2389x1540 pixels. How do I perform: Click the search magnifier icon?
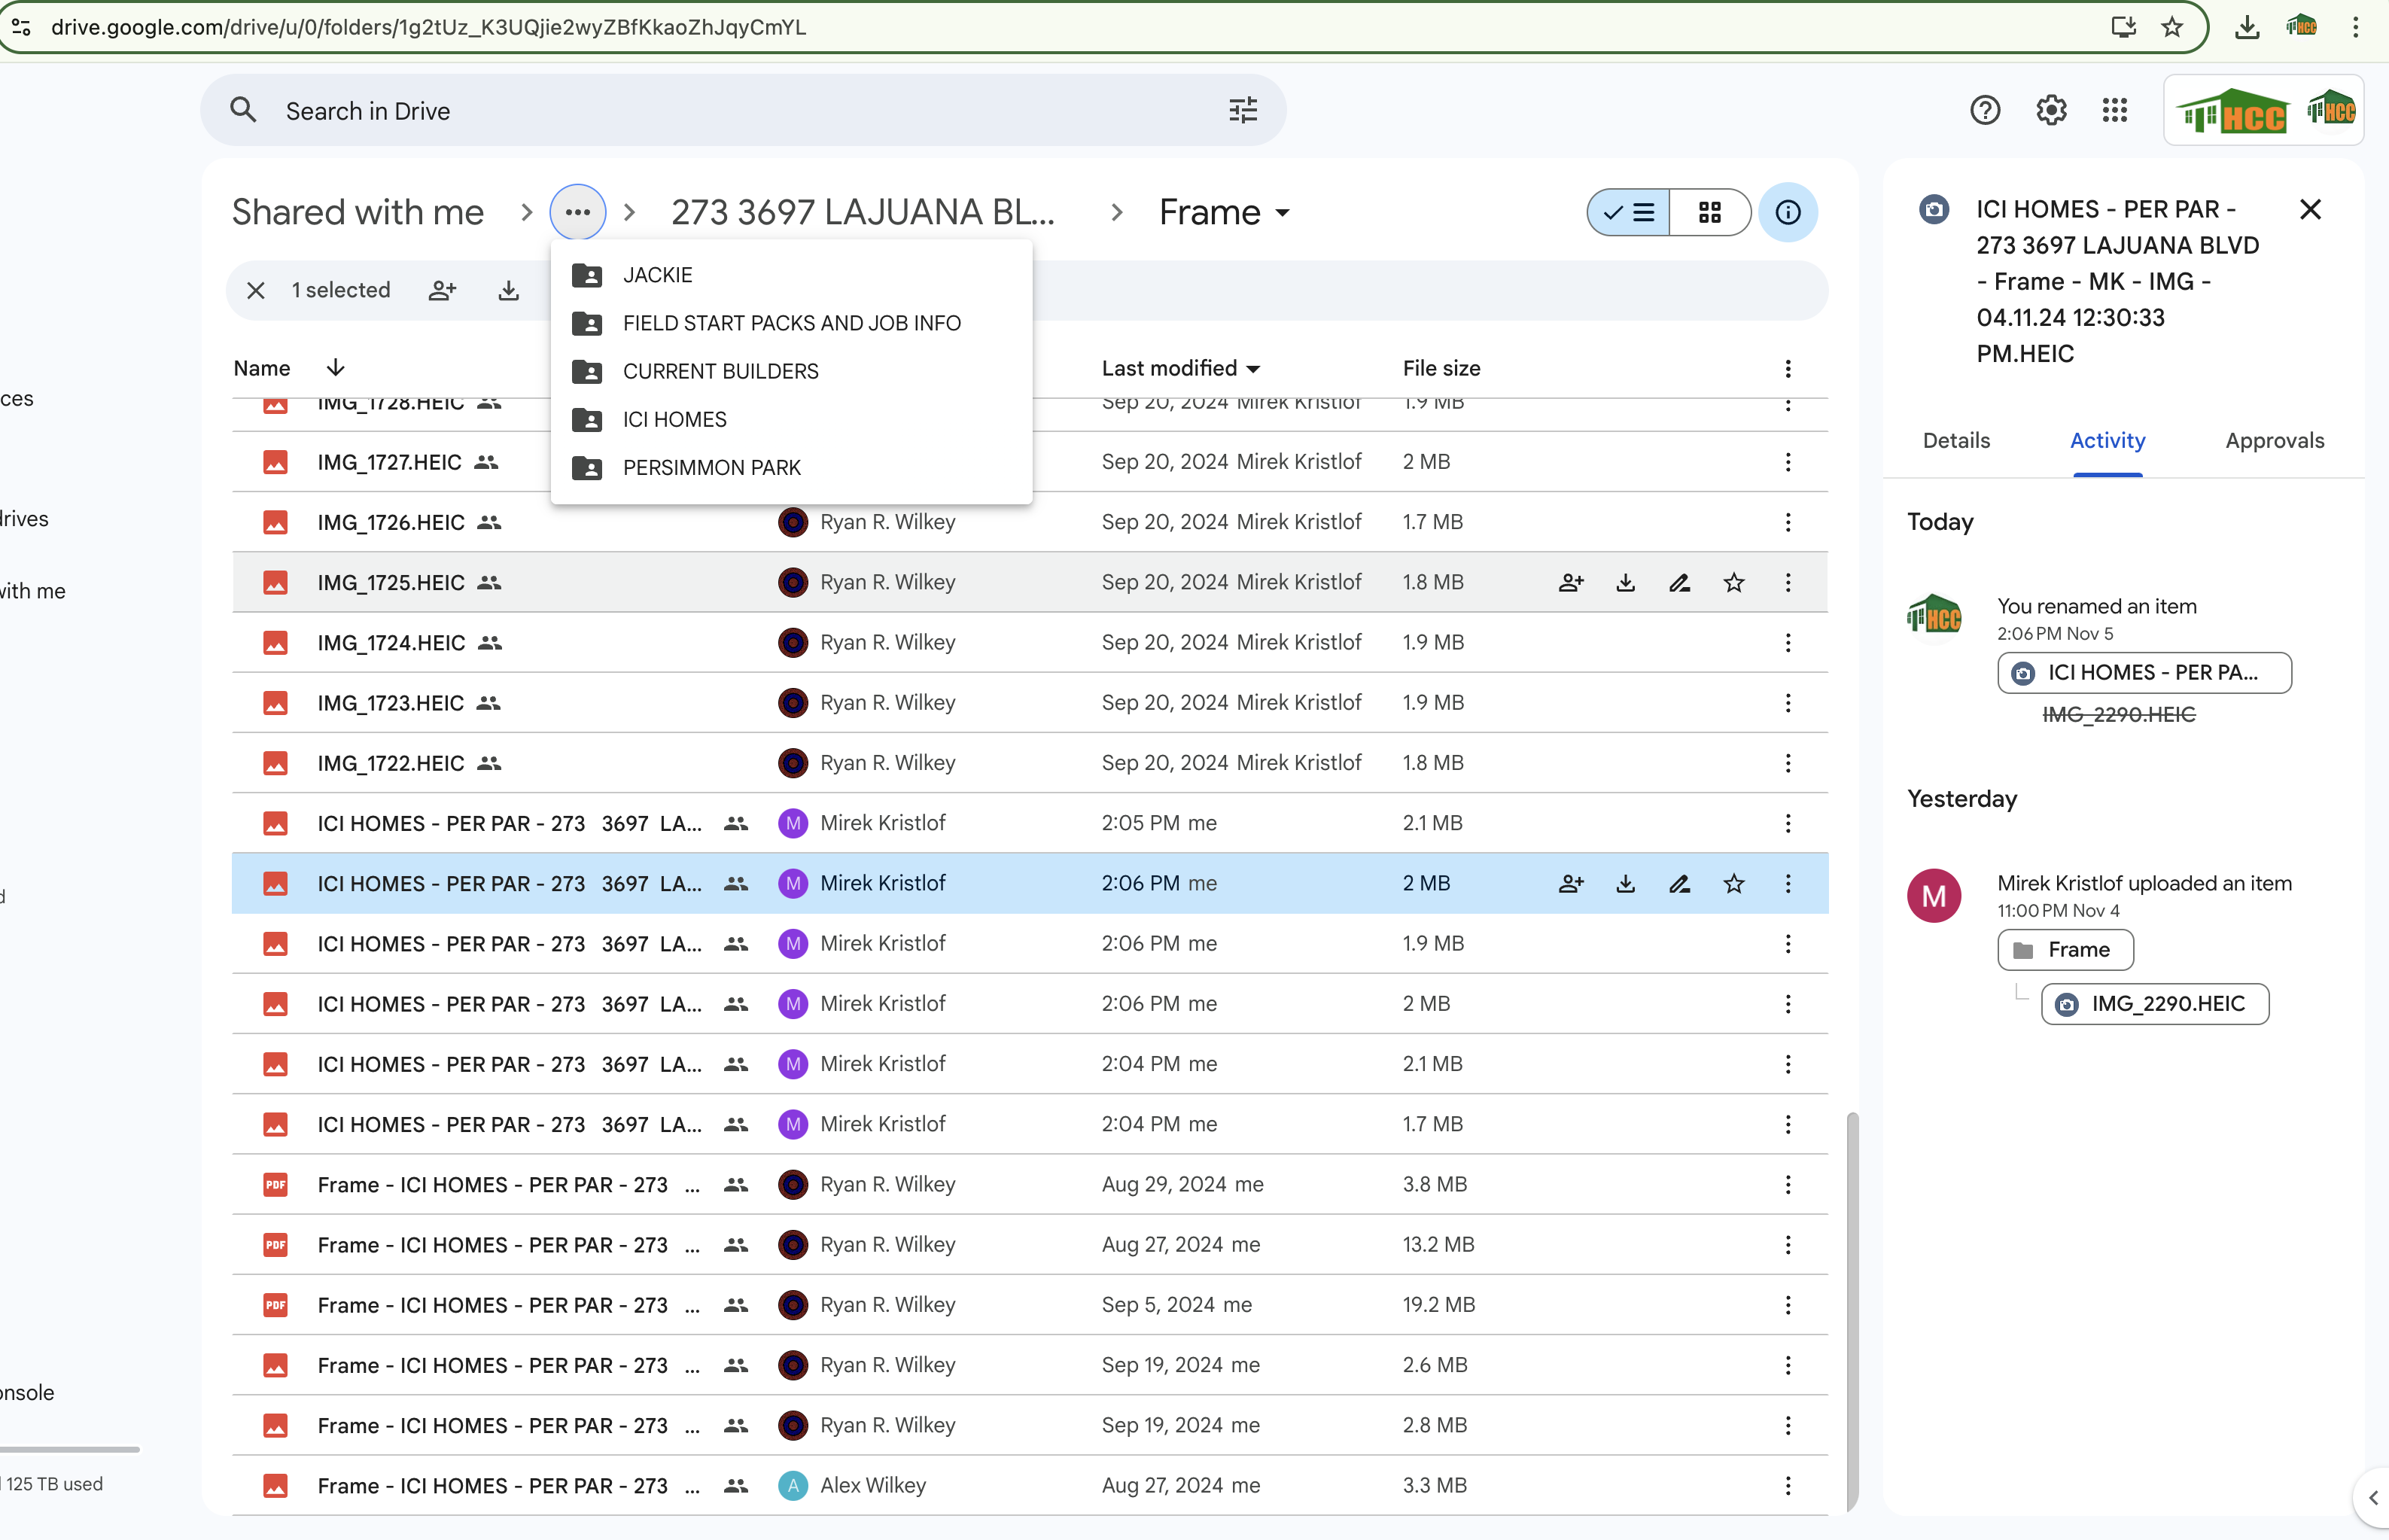coord(243,110)
